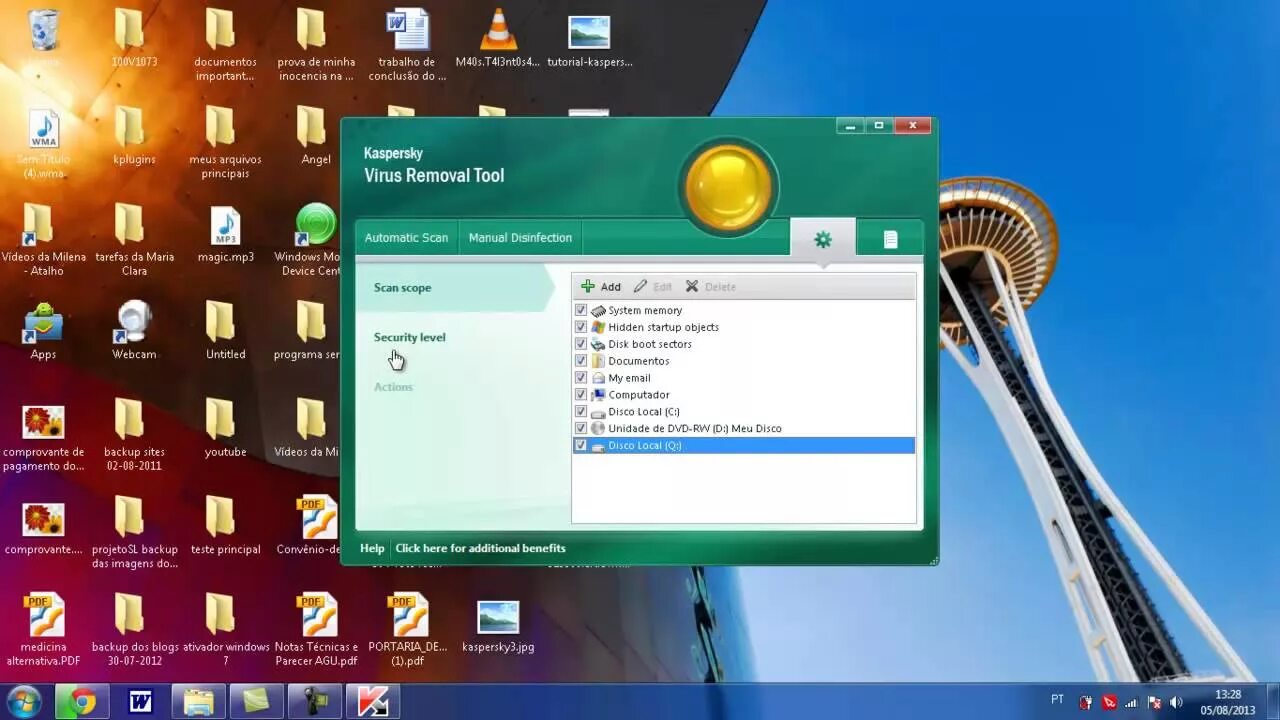This screenshot has width=1280, height=720.
Task: Open green sticky note taskbar app
Action: (256, 702)
